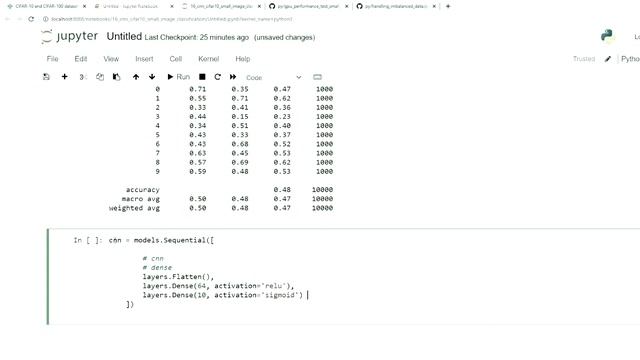
Task: Open the Edit menu
Action: [81, 59]
